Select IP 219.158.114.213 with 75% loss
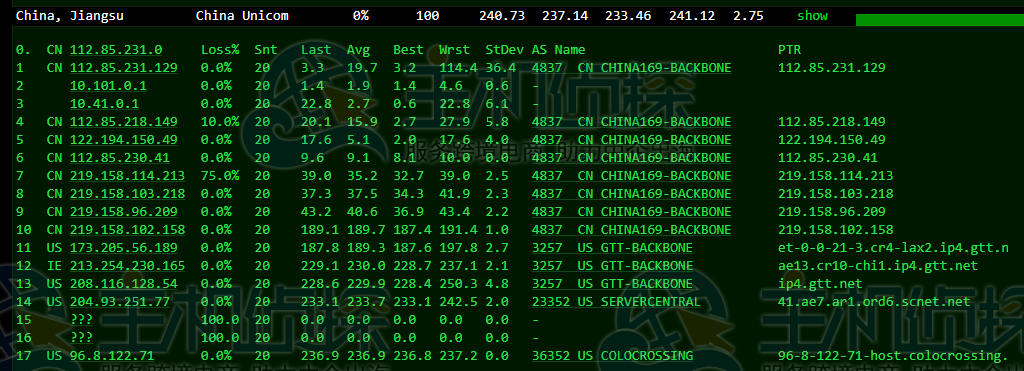This screenshot has width=1024, height=371. (x=127, y=176)
